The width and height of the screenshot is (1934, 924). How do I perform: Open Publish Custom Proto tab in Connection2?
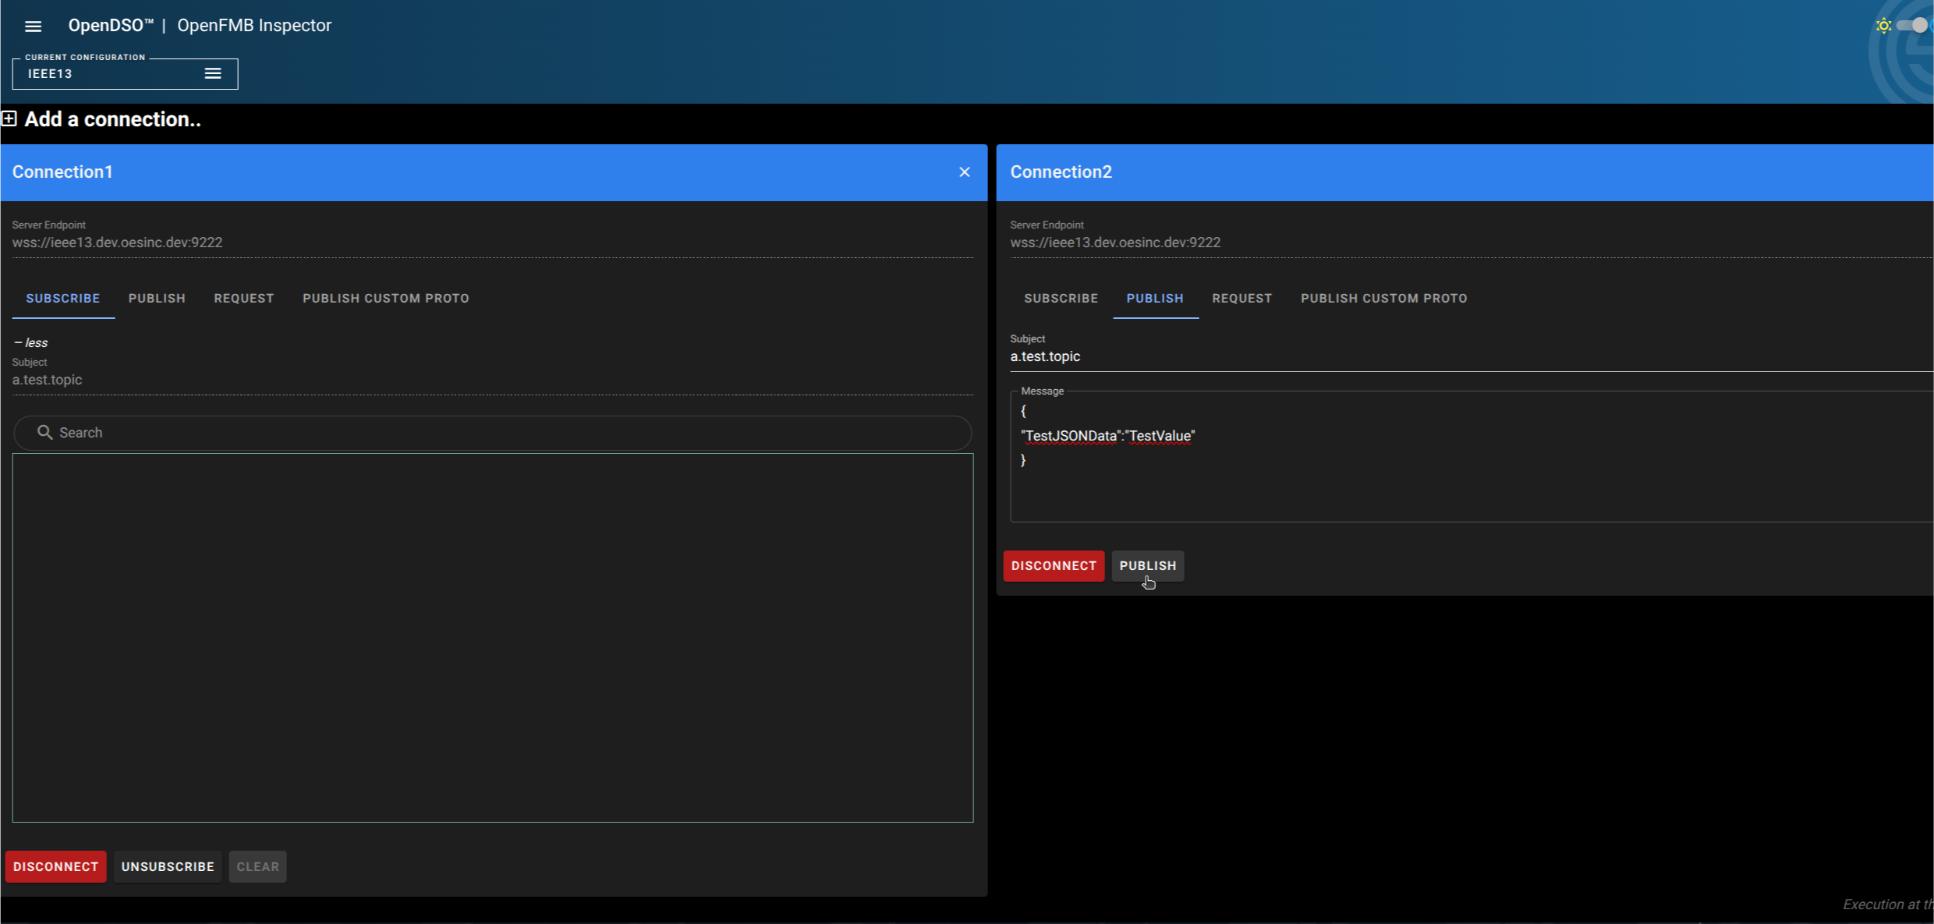click(1384, 298)
